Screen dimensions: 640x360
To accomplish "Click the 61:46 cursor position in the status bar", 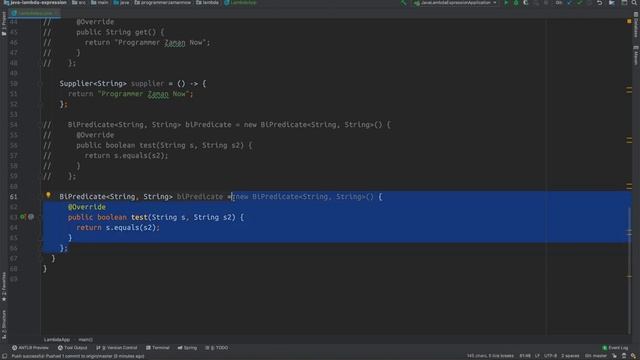I will (525, 356).
